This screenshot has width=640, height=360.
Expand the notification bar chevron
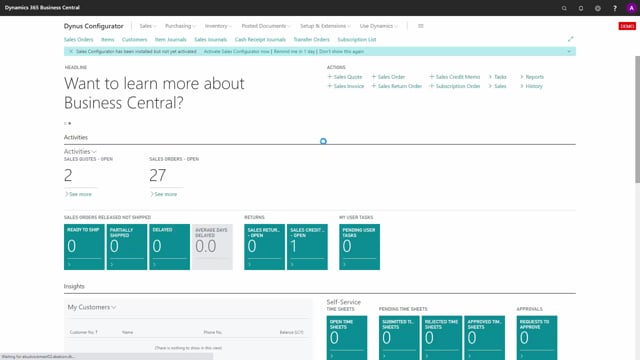click(x=569, y=51)
